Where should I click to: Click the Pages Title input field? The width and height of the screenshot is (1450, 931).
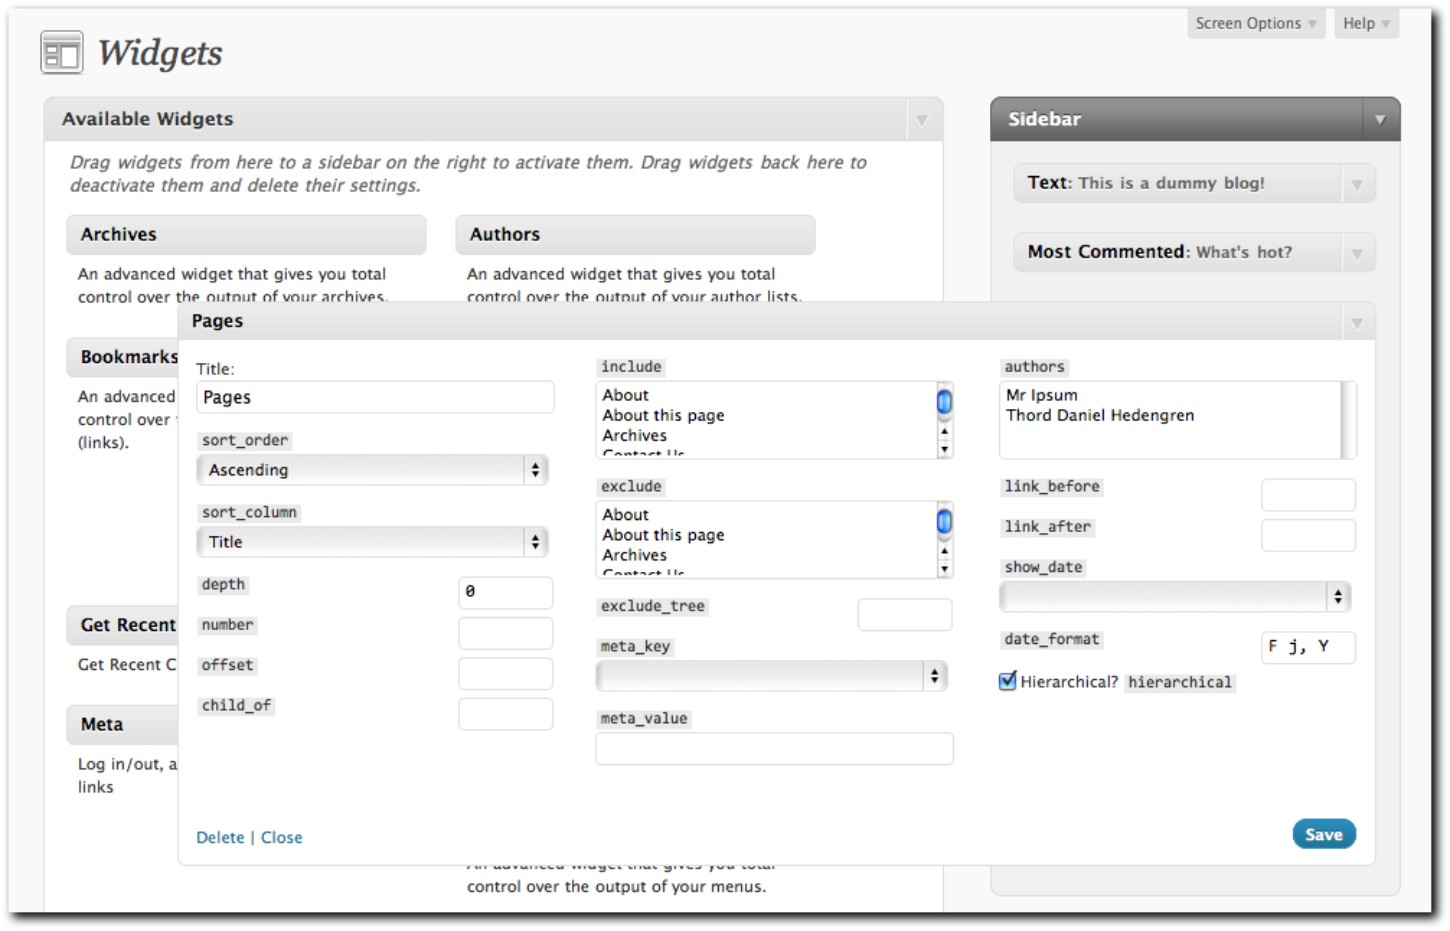pos(375,397)
